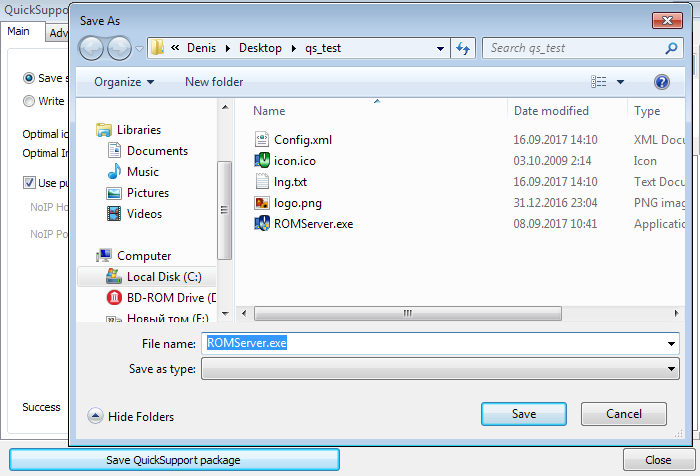
Task: Select Documents library
Action: tap(157, 151)
